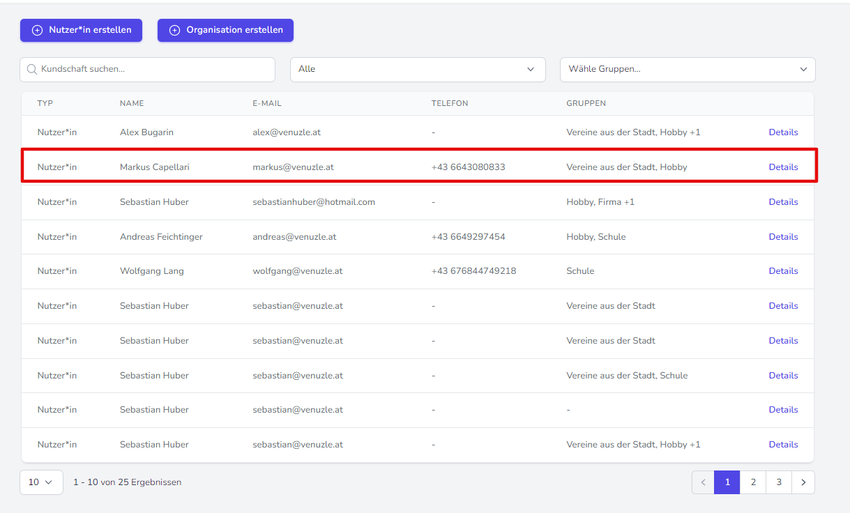Click the Name column header
Image resolution: width=850 pixels, height=513 pixels.
pos(132,103)
